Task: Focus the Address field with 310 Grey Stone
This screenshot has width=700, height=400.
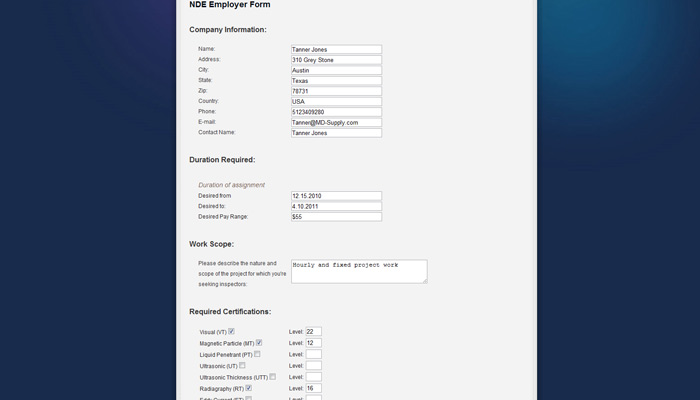Action: (x=336, y=60)
